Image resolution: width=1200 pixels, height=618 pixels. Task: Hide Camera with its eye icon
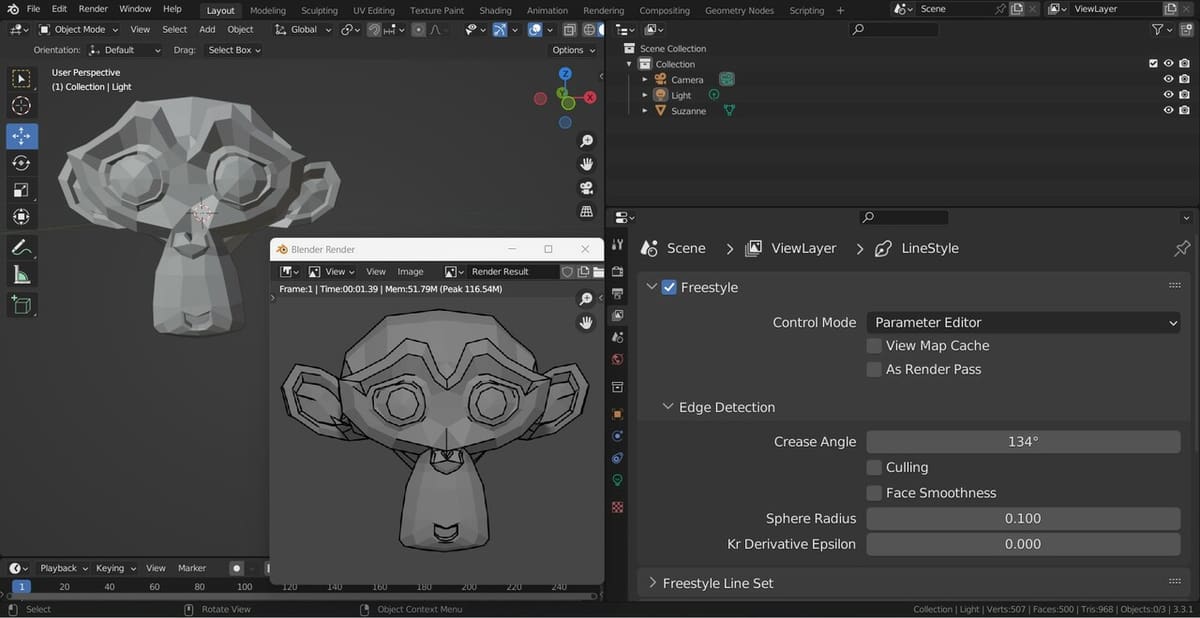coord(1168,80)
